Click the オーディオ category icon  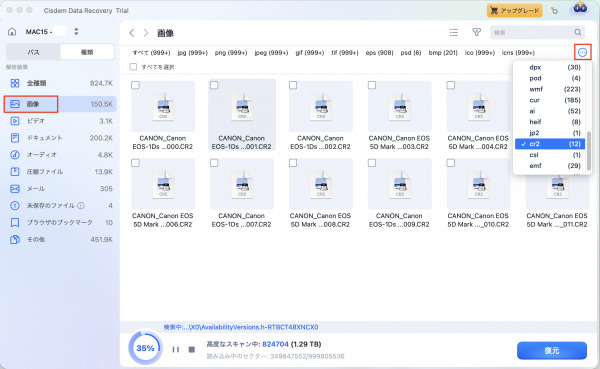(x=15, y=155)
